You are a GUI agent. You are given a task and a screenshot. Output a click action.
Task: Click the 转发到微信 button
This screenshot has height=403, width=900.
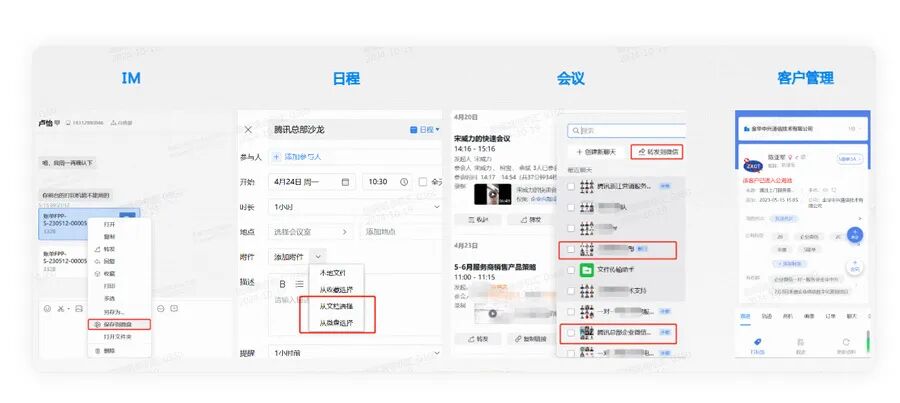[x=657, y=152]
